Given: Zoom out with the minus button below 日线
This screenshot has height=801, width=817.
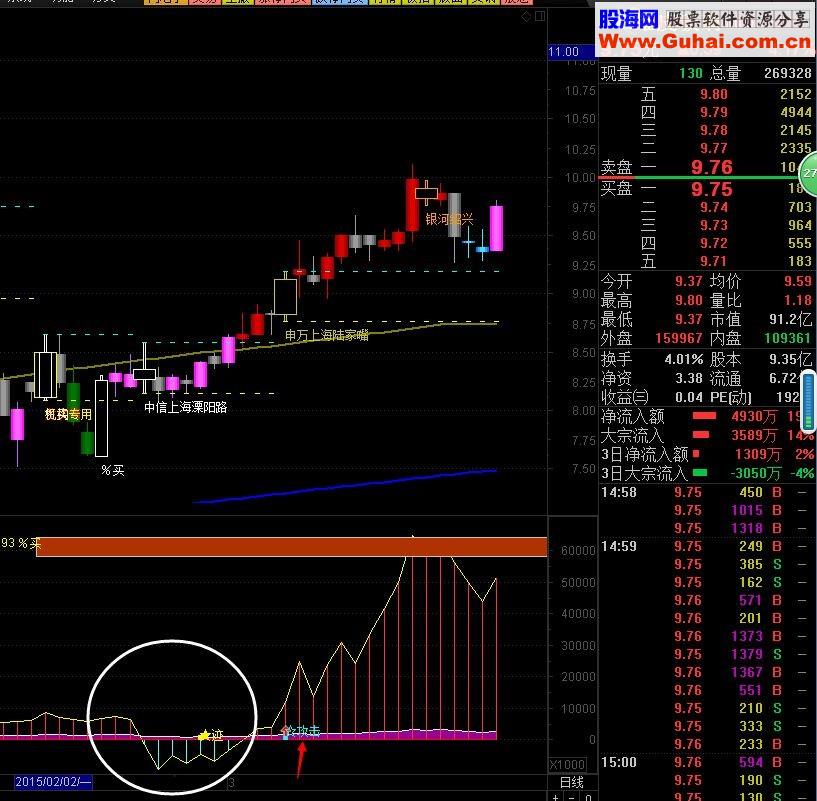Looking at the screenshot, I should point(573,797).
